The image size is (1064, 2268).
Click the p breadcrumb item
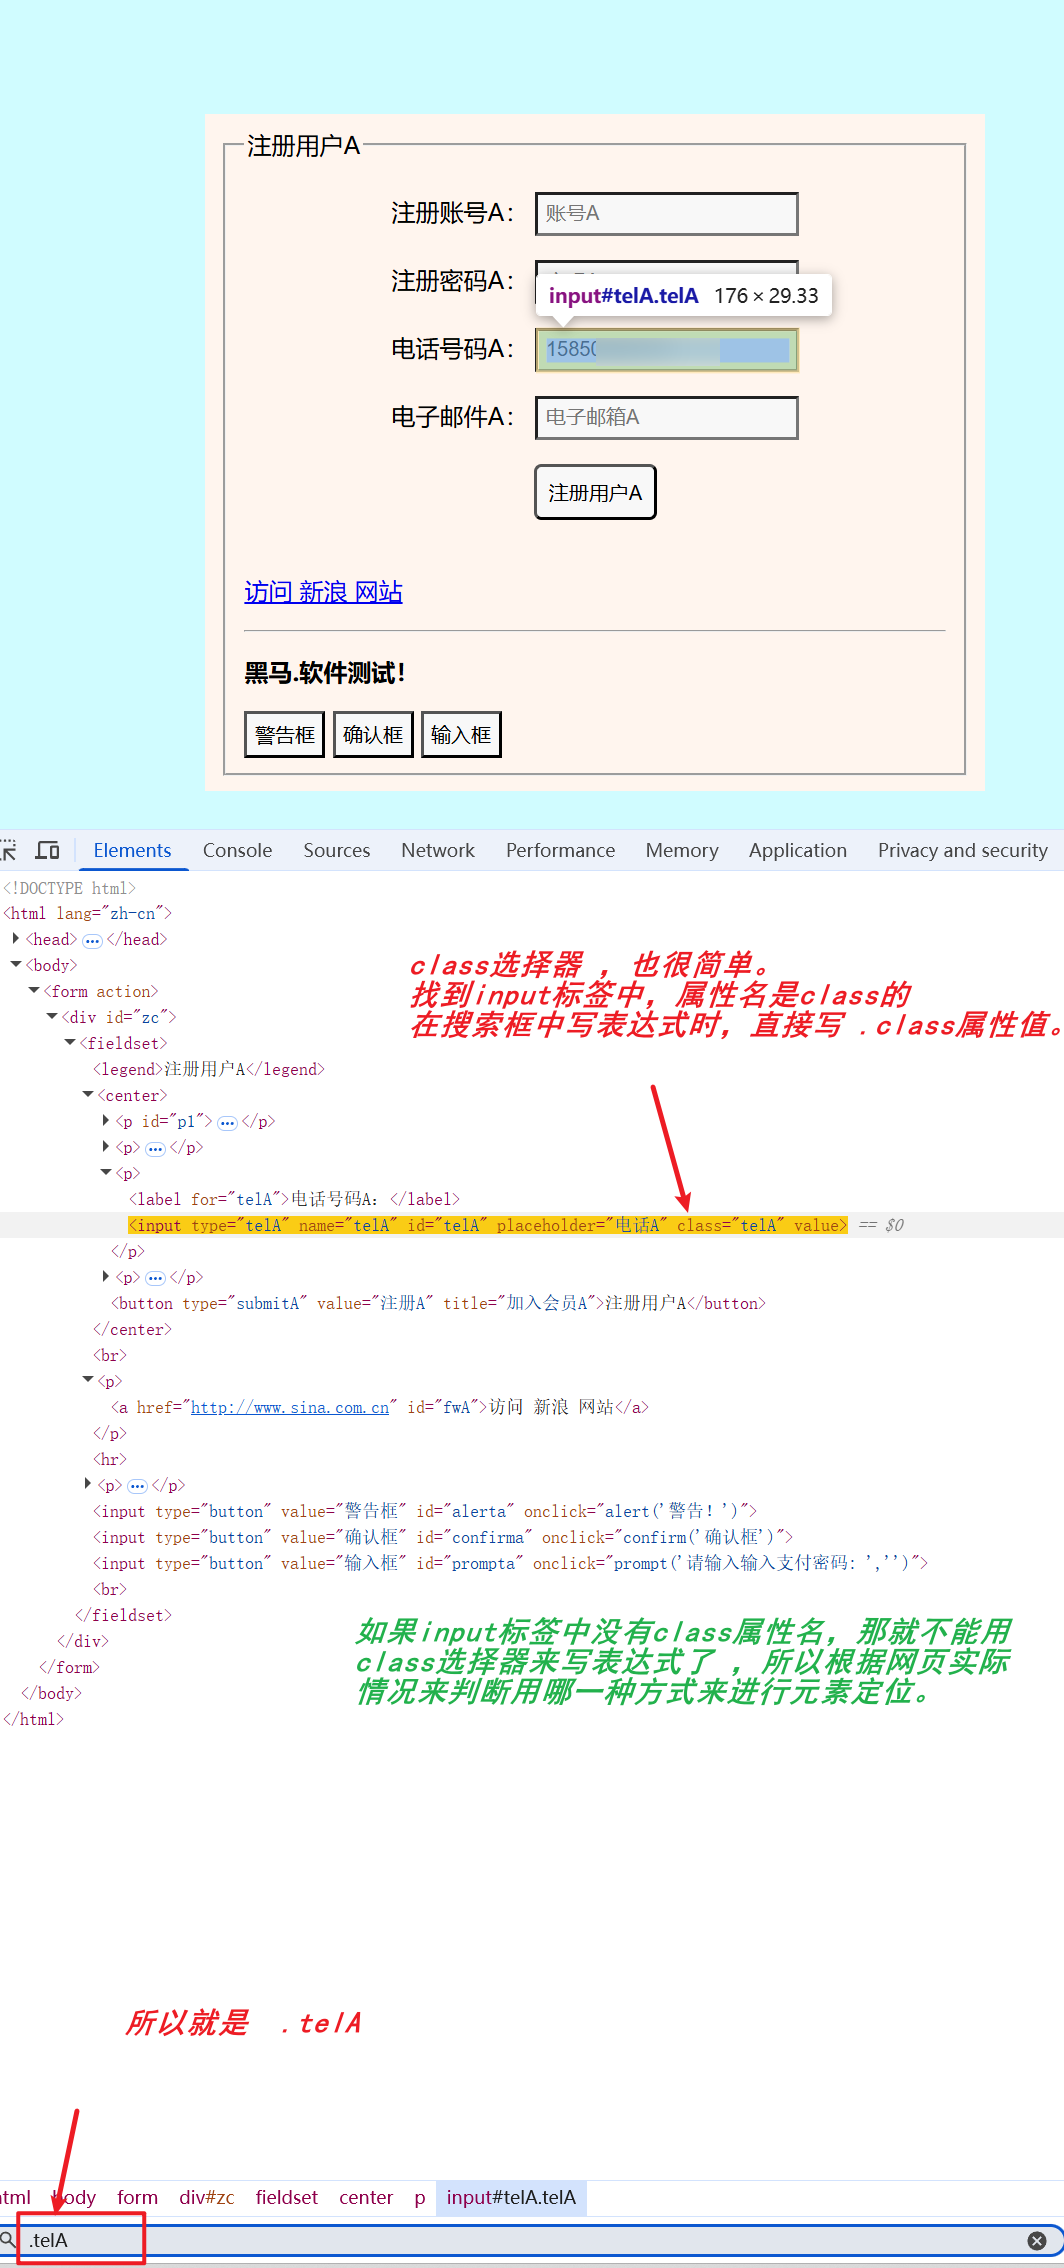[420, 2197]
